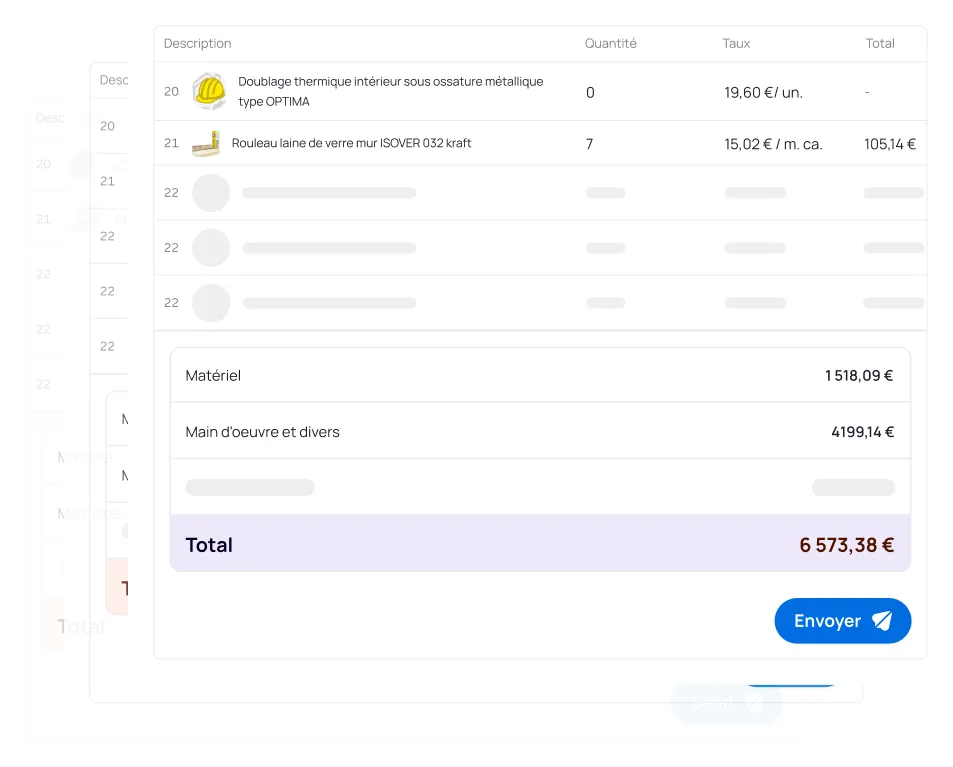Select Rouleau laine de verre ISOVER text
This screenshot has width=953, height=767.
351,143
